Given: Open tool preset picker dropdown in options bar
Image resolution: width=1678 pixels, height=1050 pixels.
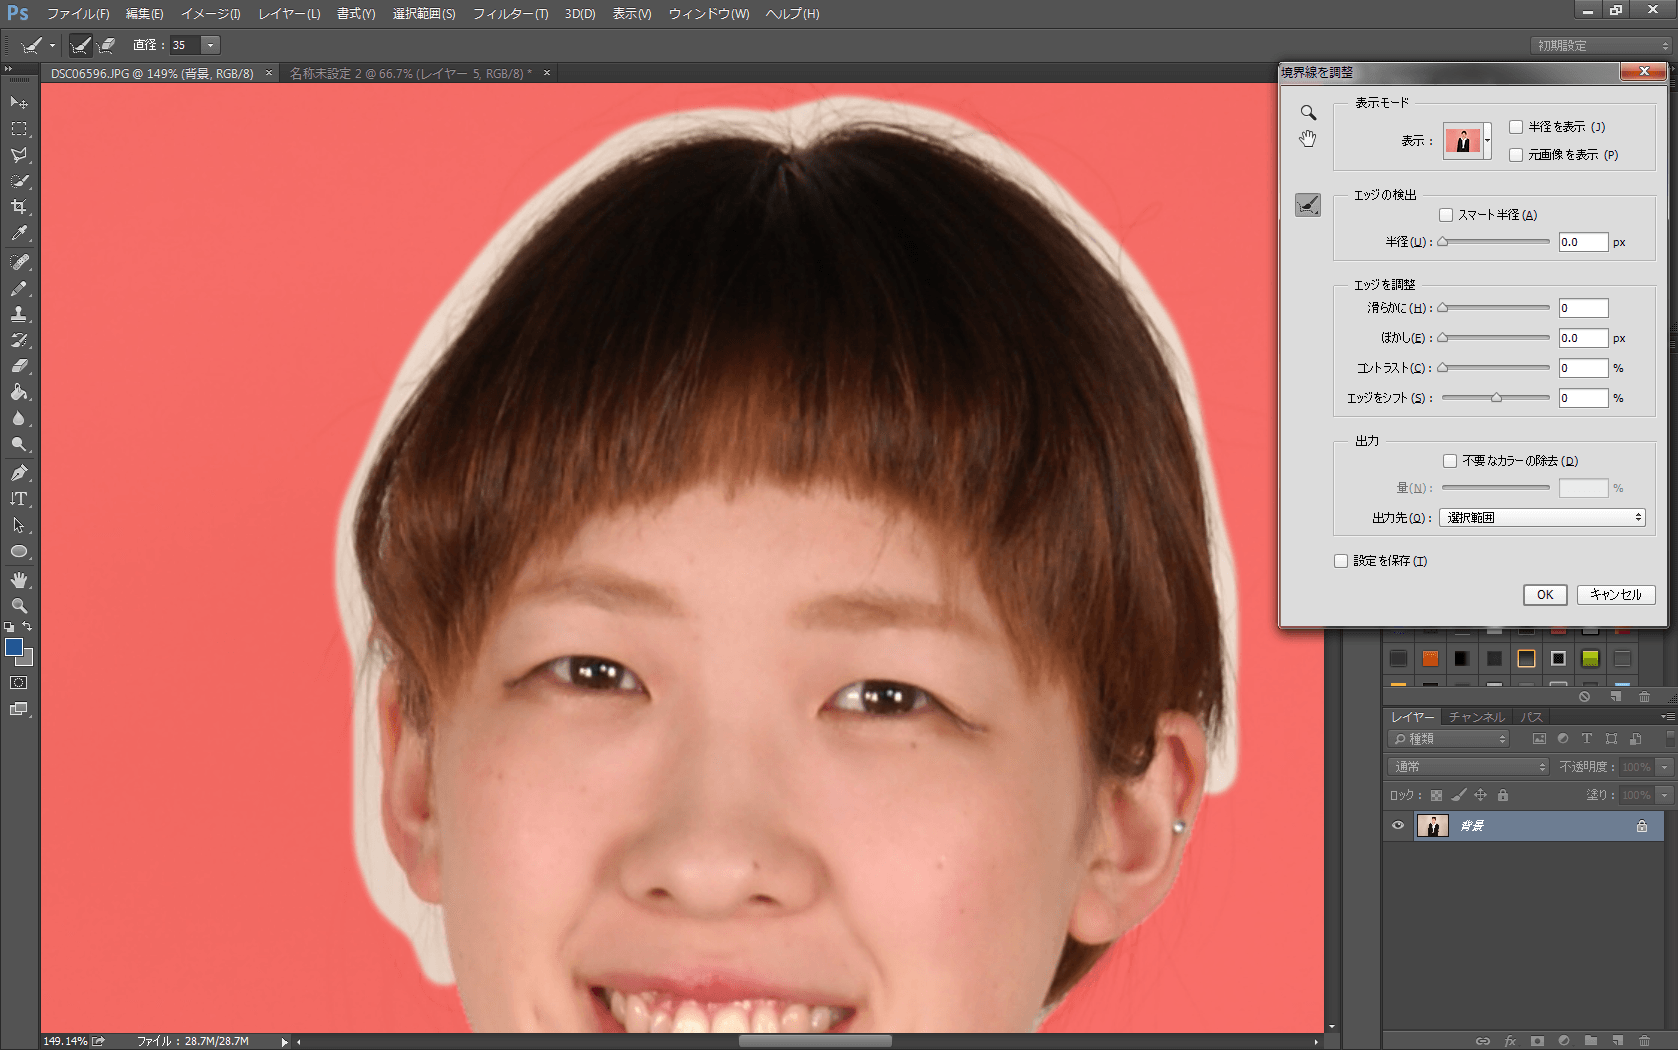Looking at the screenshot, I should pyautogui.click(x=52, y=45).
